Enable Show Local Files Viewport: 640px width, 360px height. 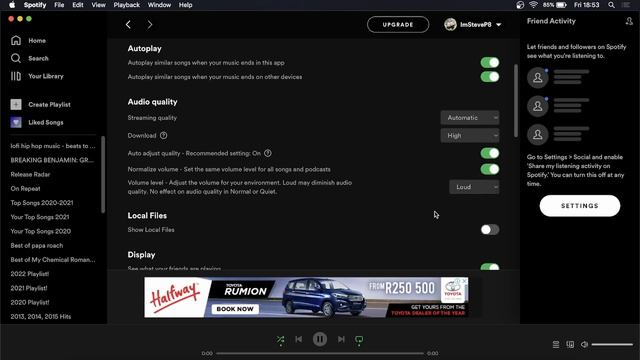pyautogui.click(x=490, y=229)
